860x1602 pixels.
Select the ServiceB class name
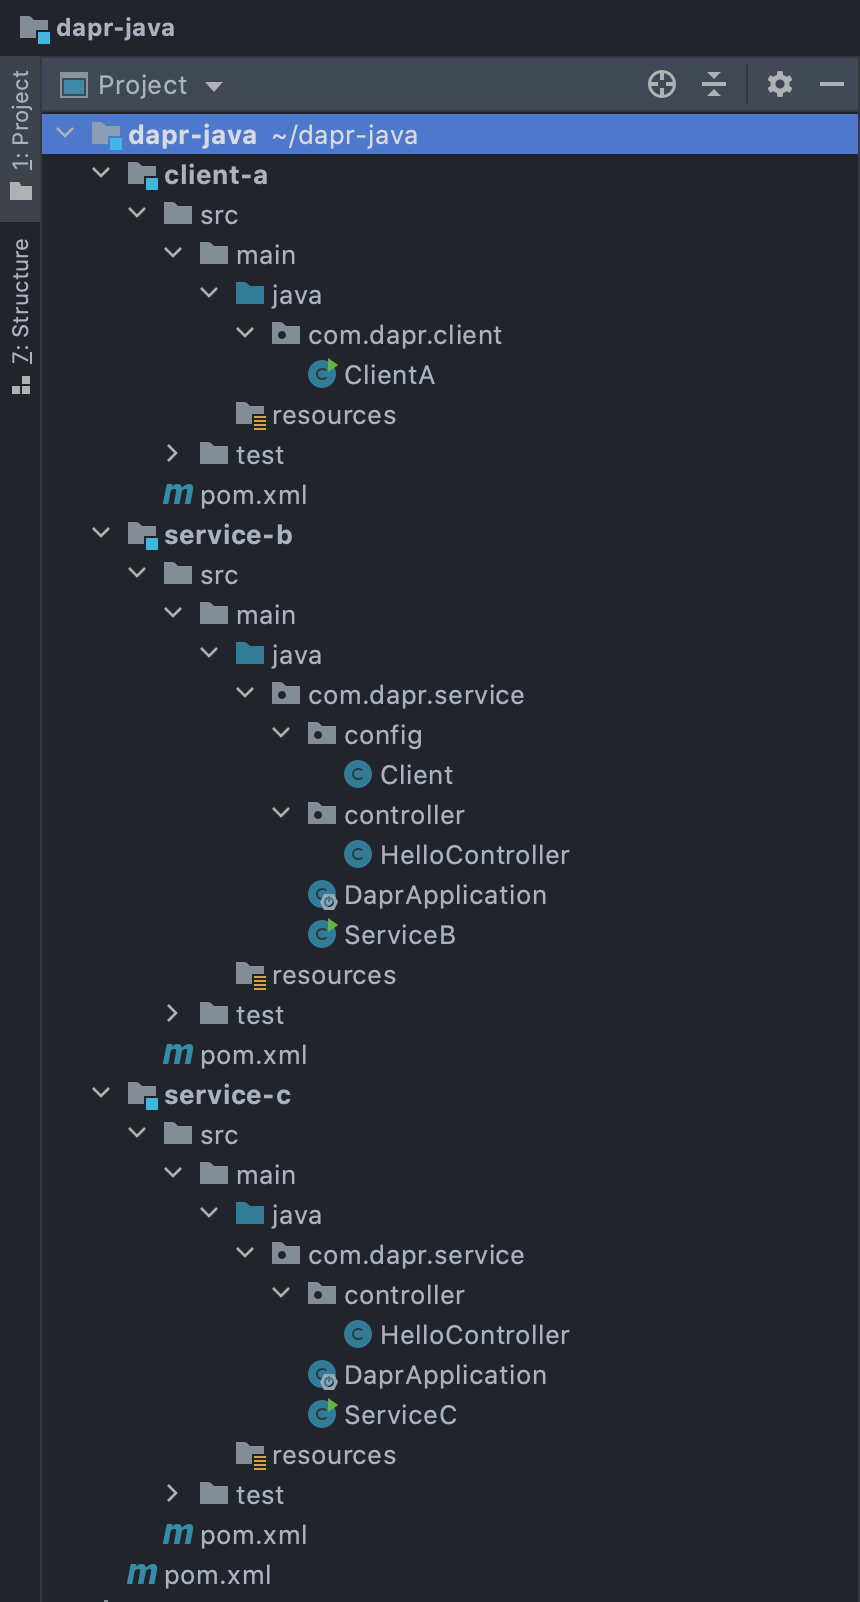pyautogui.click(x=400, y=935)
